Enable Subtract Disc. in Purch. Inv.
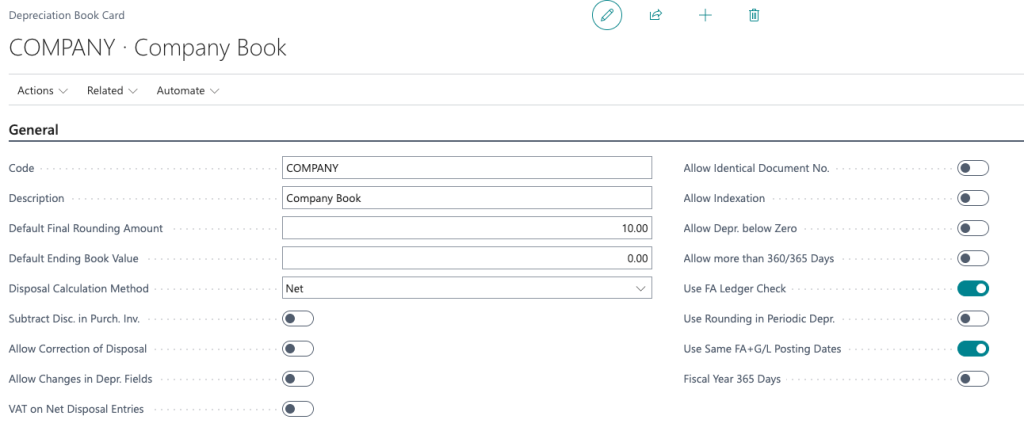 298,319
